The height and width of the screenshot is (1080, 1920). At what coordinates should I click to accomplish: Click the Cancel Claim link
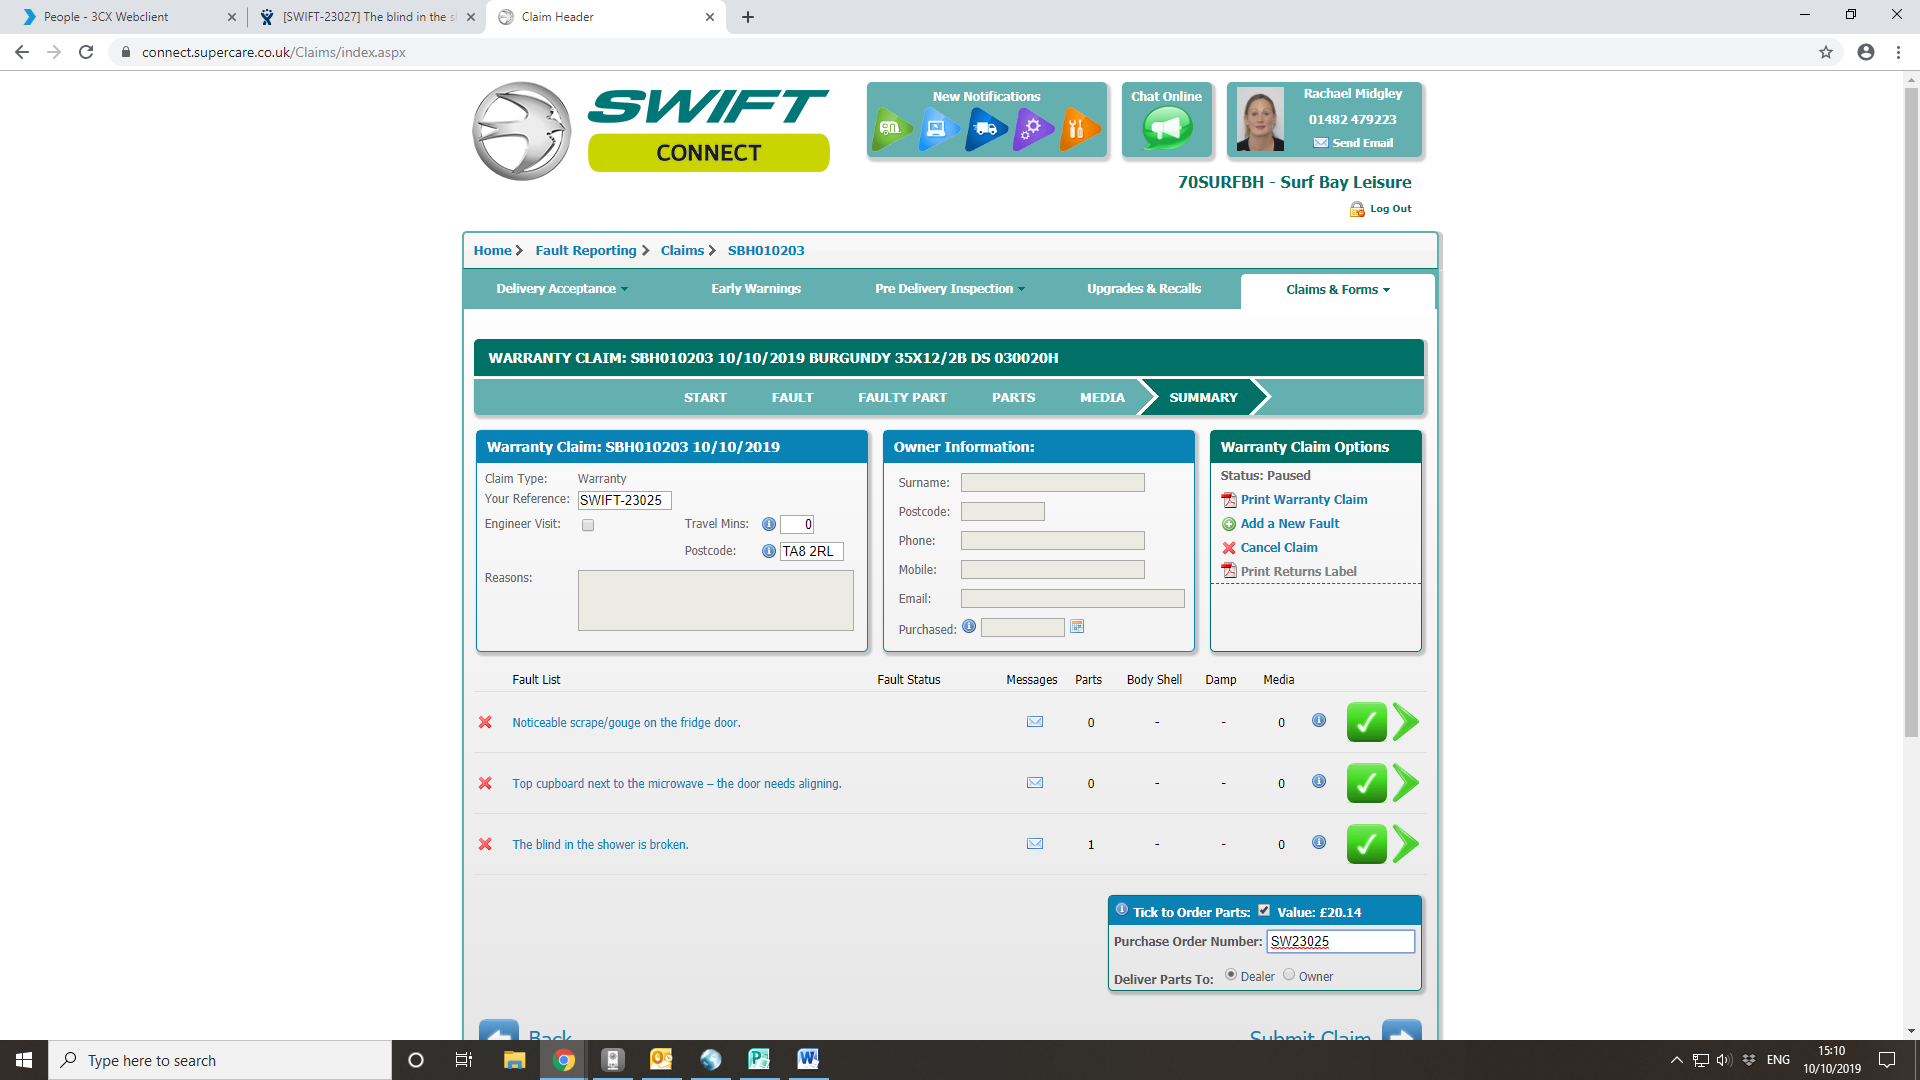(1278, 548)
